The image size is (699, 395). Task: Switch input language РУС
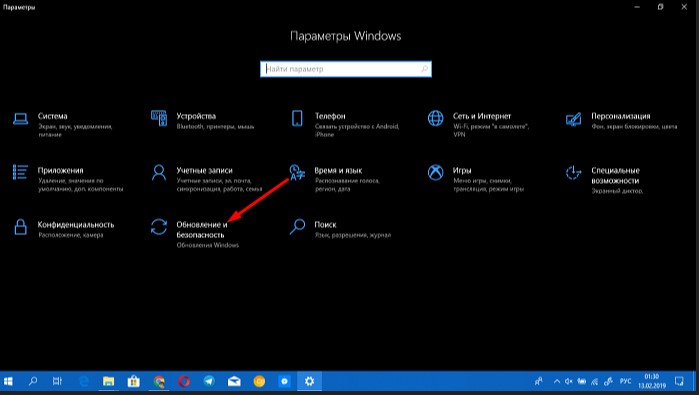pyautogui.click(x=625, y=382)
